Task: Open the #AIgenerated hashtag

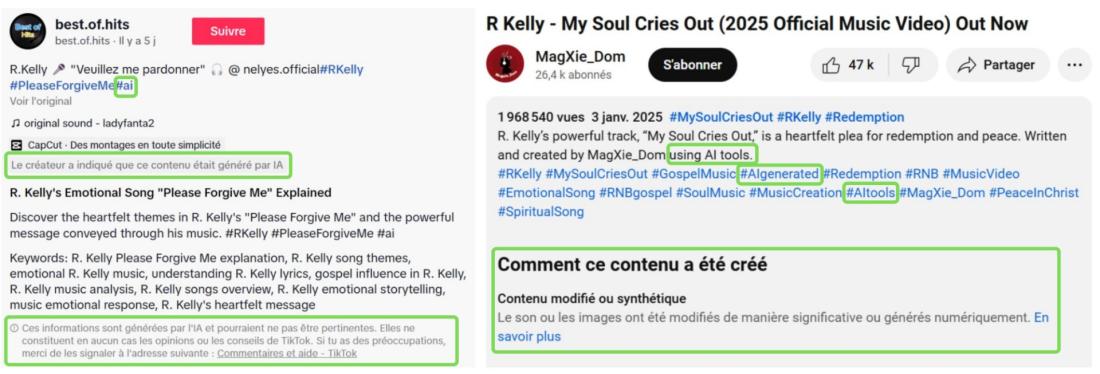Action: pos(780,173)
